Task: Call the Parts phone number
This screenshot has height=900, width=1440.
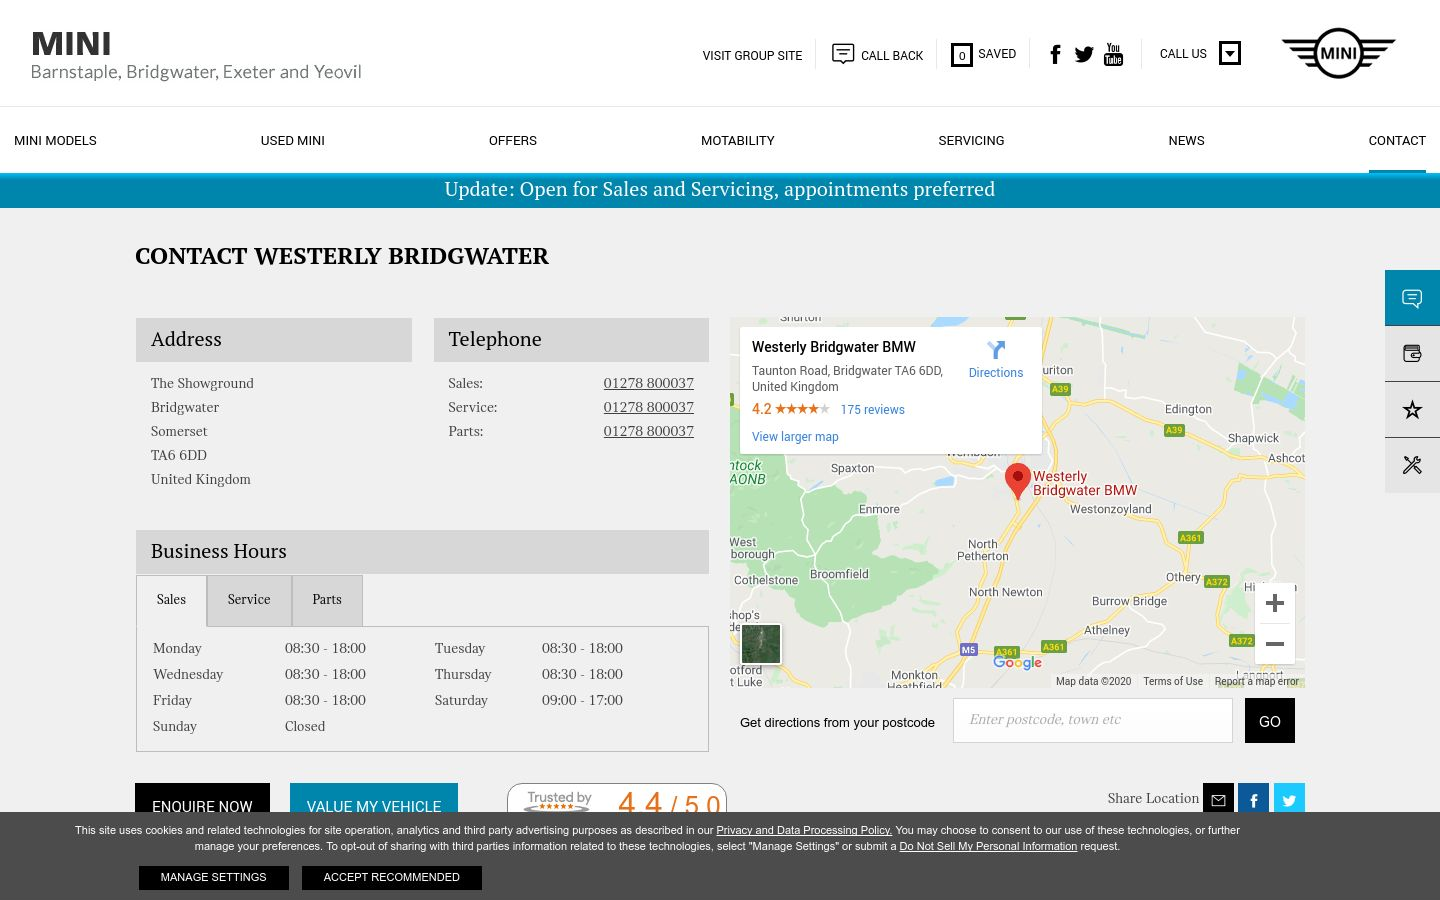Action: [x=648, y=431]
